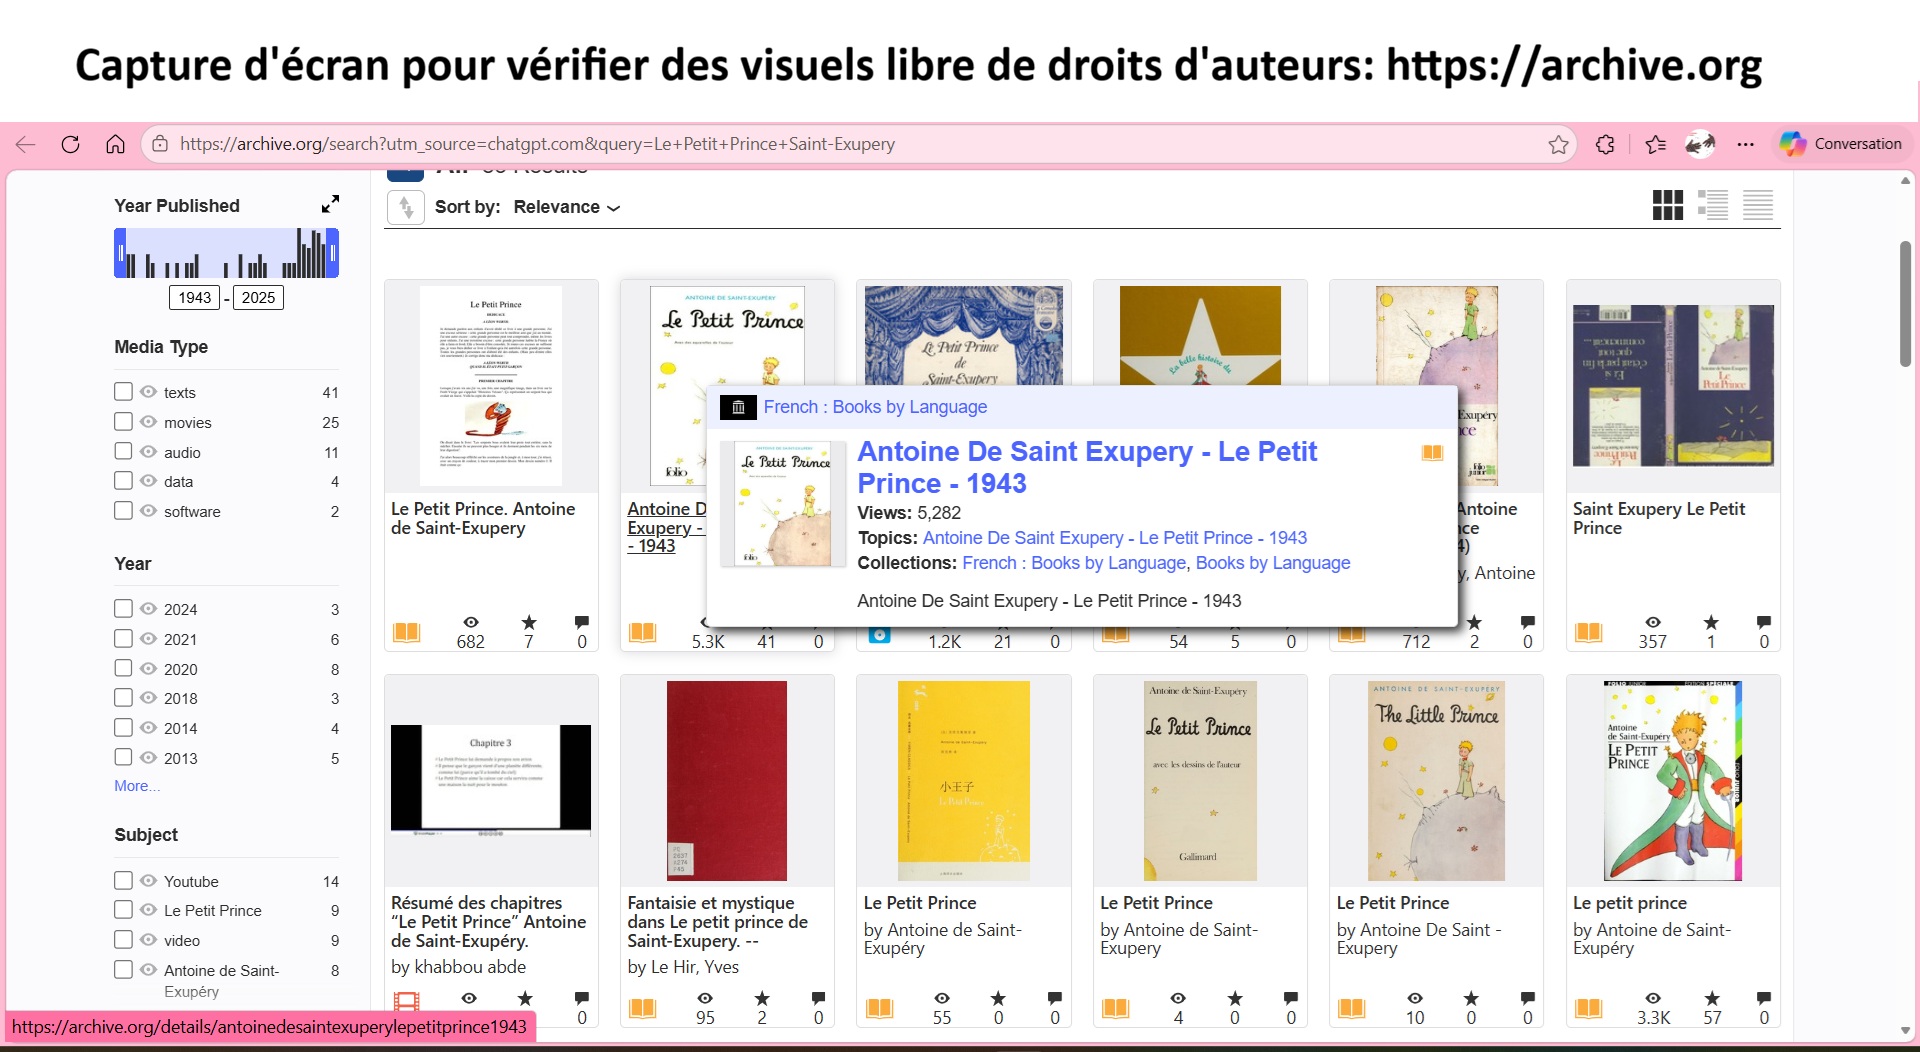The width and height of the screenshot is (1920, 1052).
Task: Bookmark page with star icon in address bar
Action: [1558, 145]
